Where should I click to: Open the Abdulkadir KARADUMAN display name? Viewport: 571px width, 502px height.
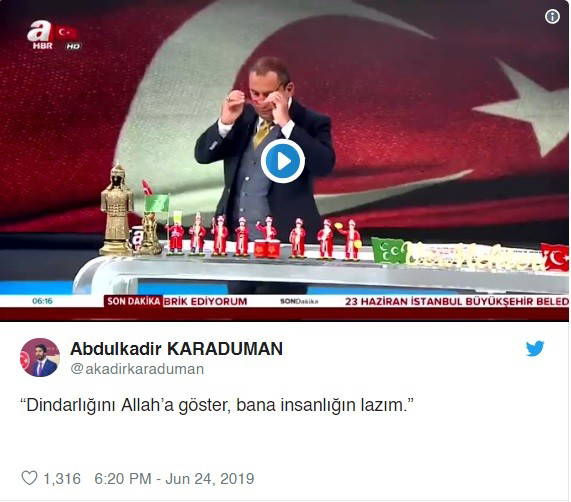(176, 349)
